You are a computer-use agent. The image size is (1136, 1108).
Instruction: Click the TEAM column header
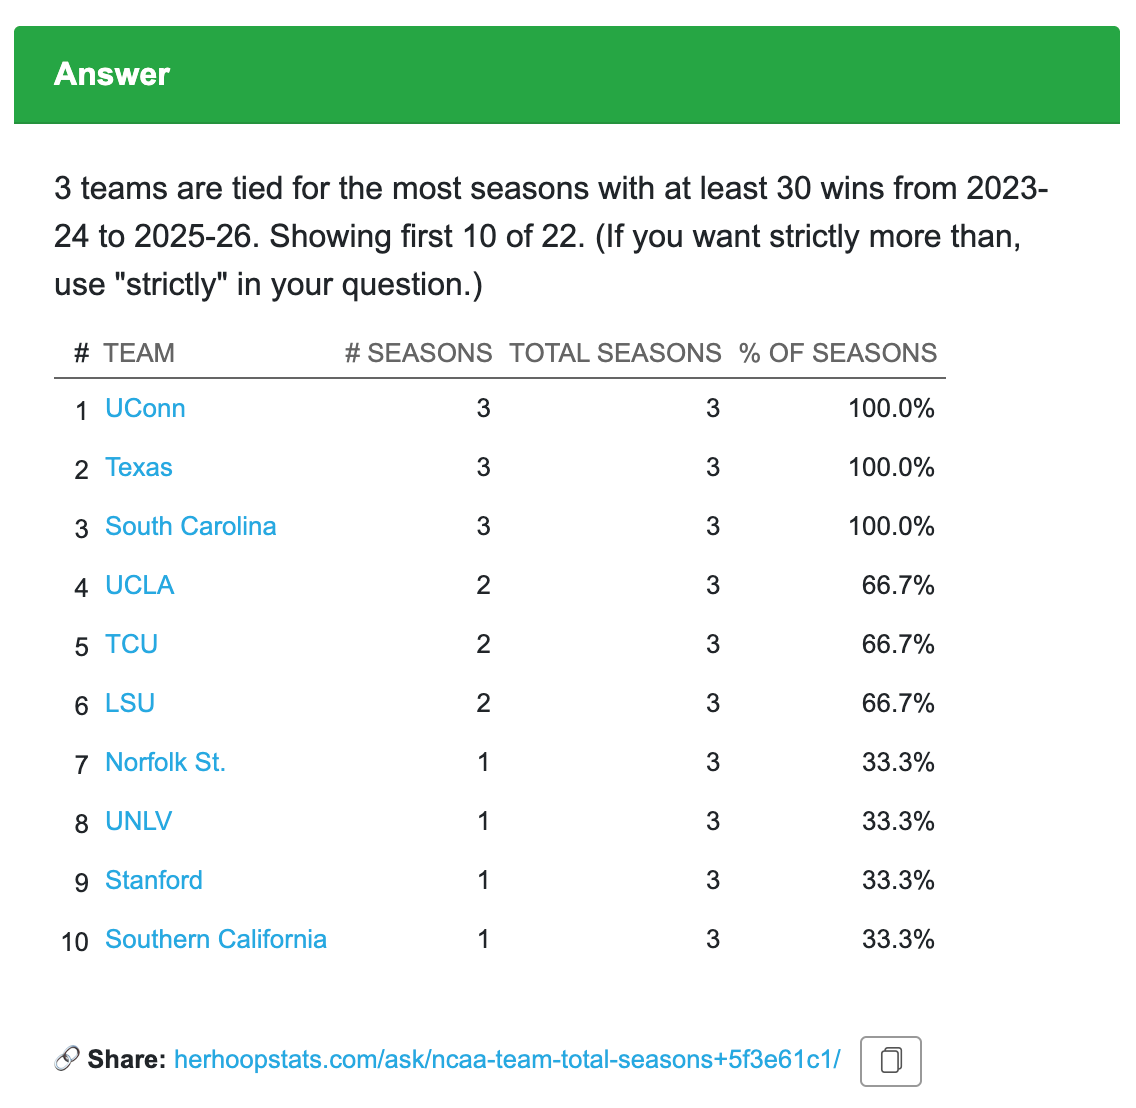(x=139, y=353)
